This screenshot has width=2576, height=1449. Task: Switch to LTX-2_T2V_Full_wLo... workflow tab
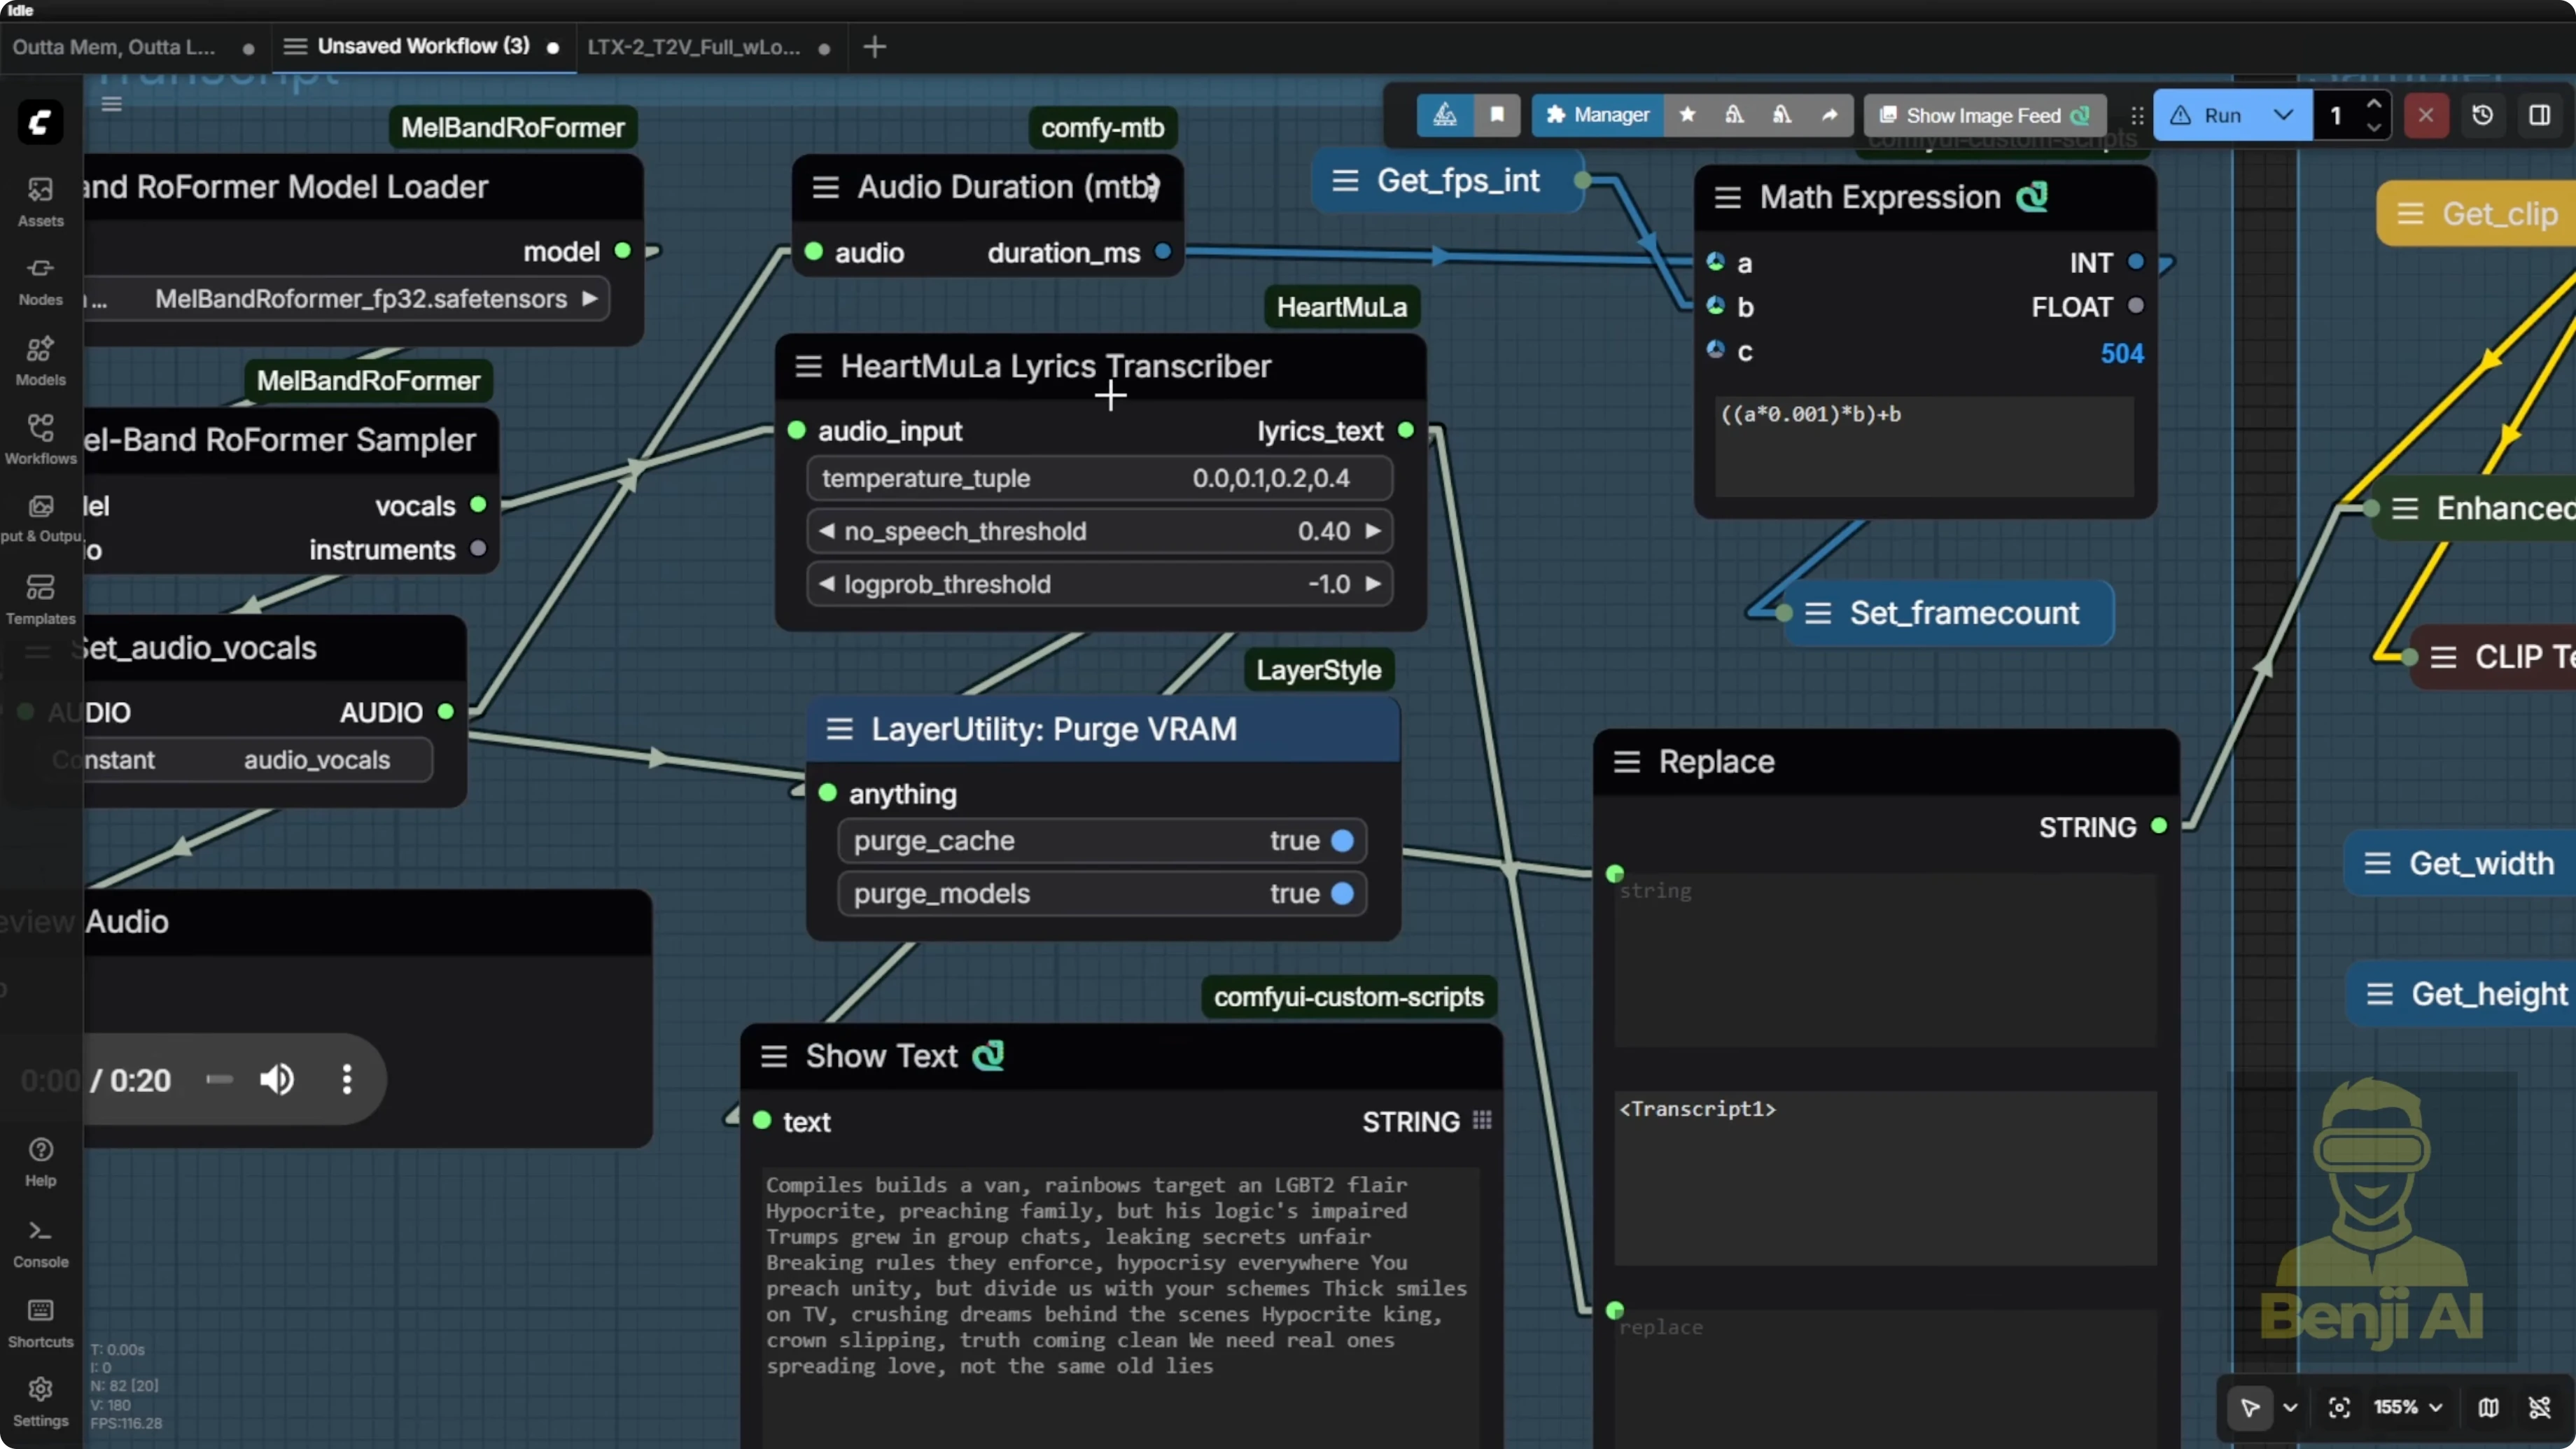pyautogui.click(x=693, y=47)
